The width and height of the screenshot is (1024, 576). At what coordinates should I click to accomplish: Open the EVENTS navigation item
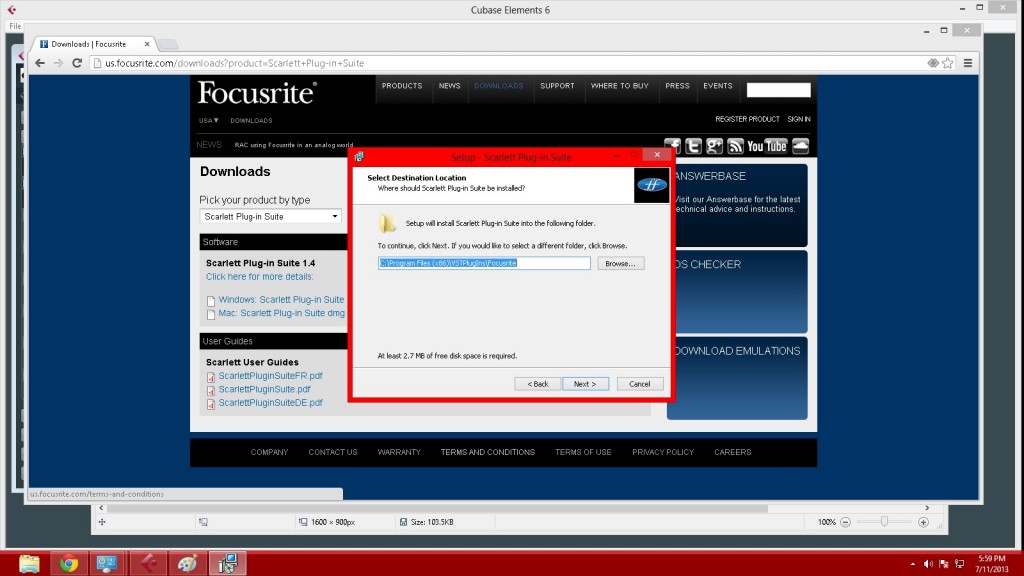pos(718,86)
